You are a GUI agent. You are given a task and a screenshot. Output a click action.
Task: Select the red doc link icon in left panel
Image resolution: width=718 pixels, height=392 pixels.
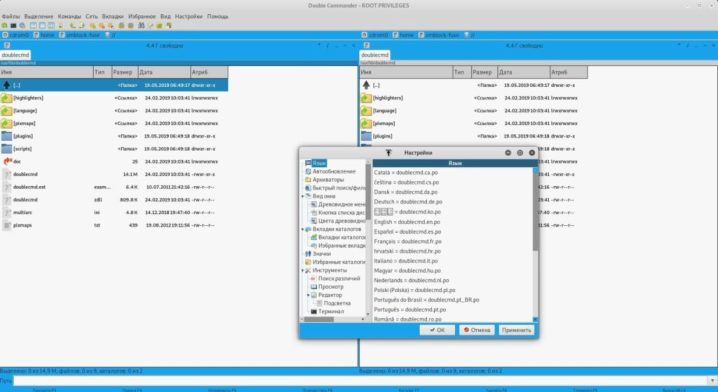pos(7,161)
